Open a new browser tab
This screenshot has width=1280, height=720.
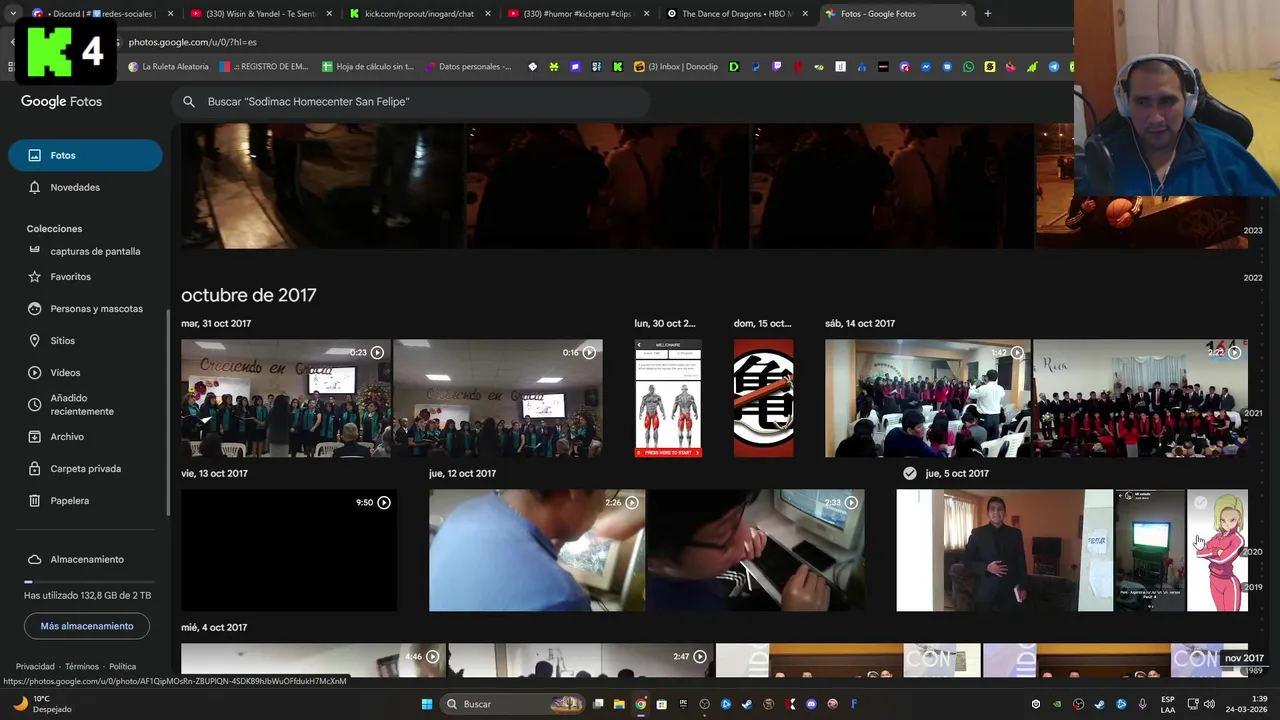(987, 14)
